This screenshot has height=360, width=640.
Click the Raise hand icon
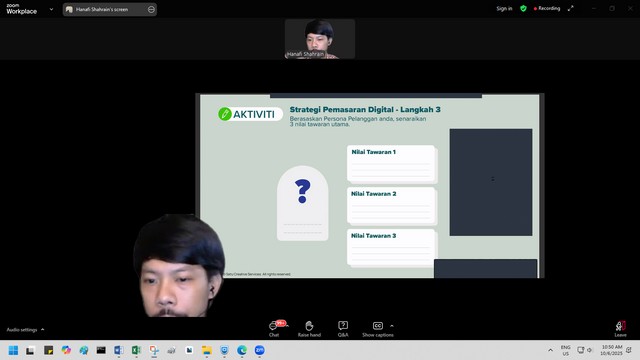[x=309, y=329]
